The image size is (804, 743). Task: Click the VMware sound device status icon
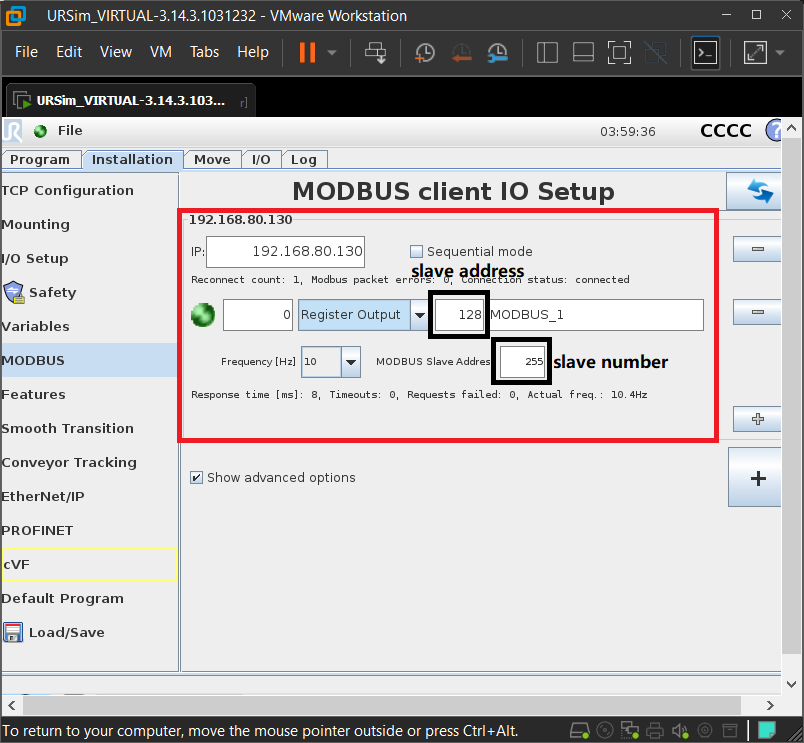coord(680,730)
